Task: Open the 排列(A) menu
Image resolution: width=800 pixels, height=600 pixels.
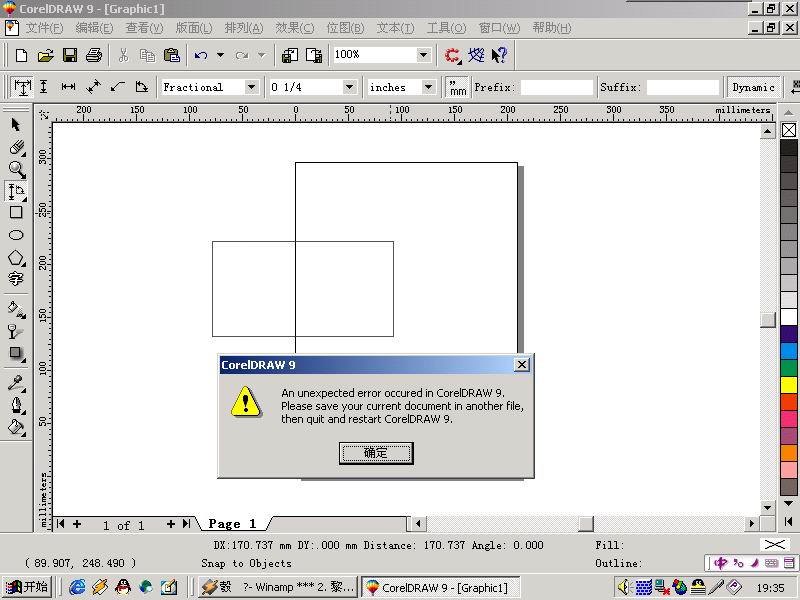Action: click(244, 28)
